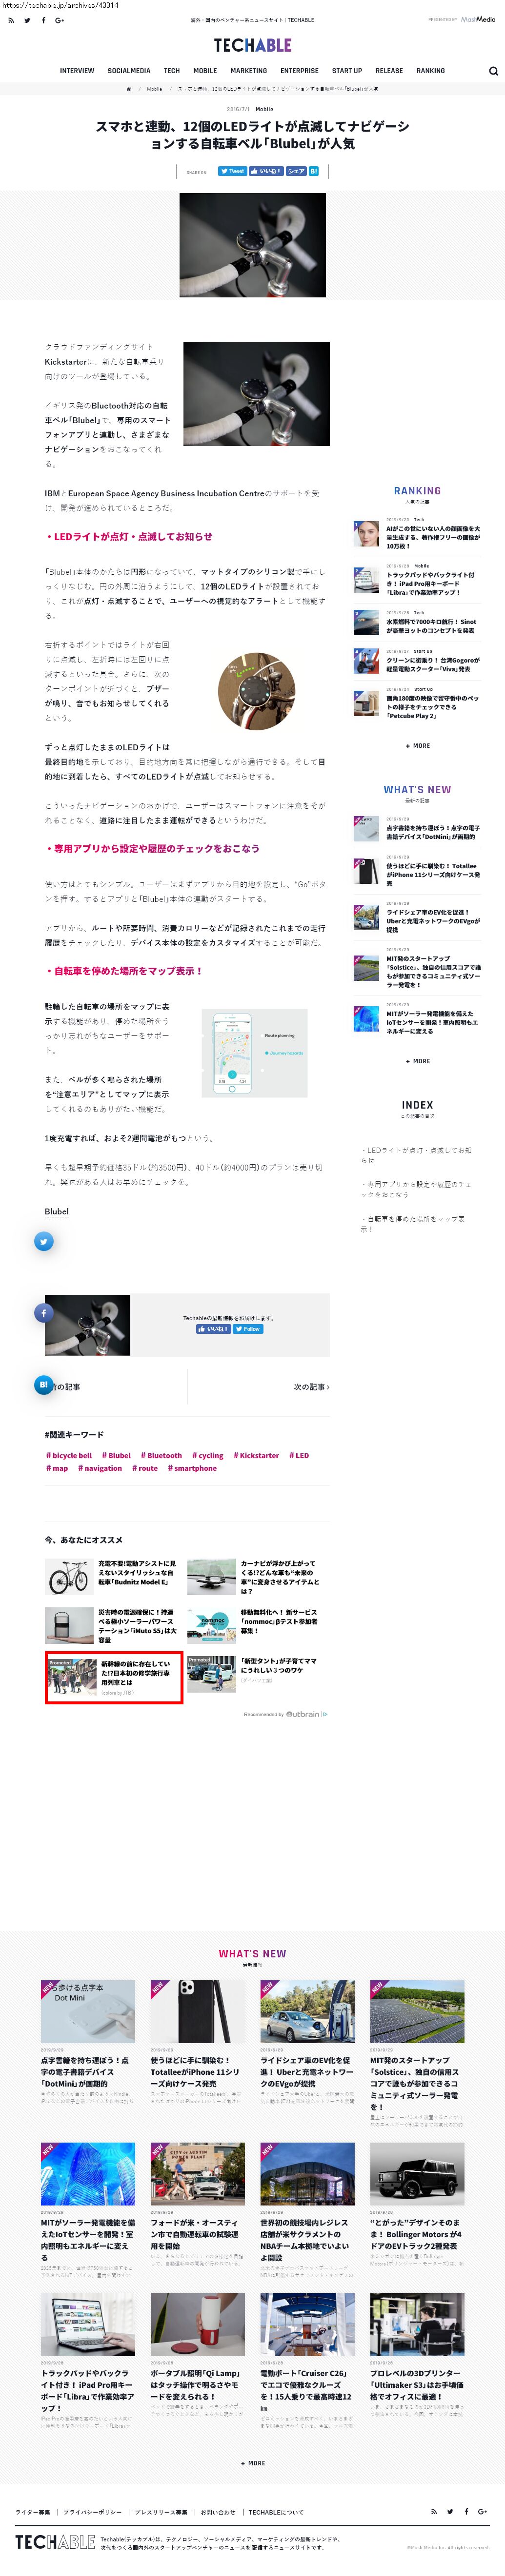Select the RANKING navigation item
Screen dimensions: 505x2576
(x=431, y=71)
